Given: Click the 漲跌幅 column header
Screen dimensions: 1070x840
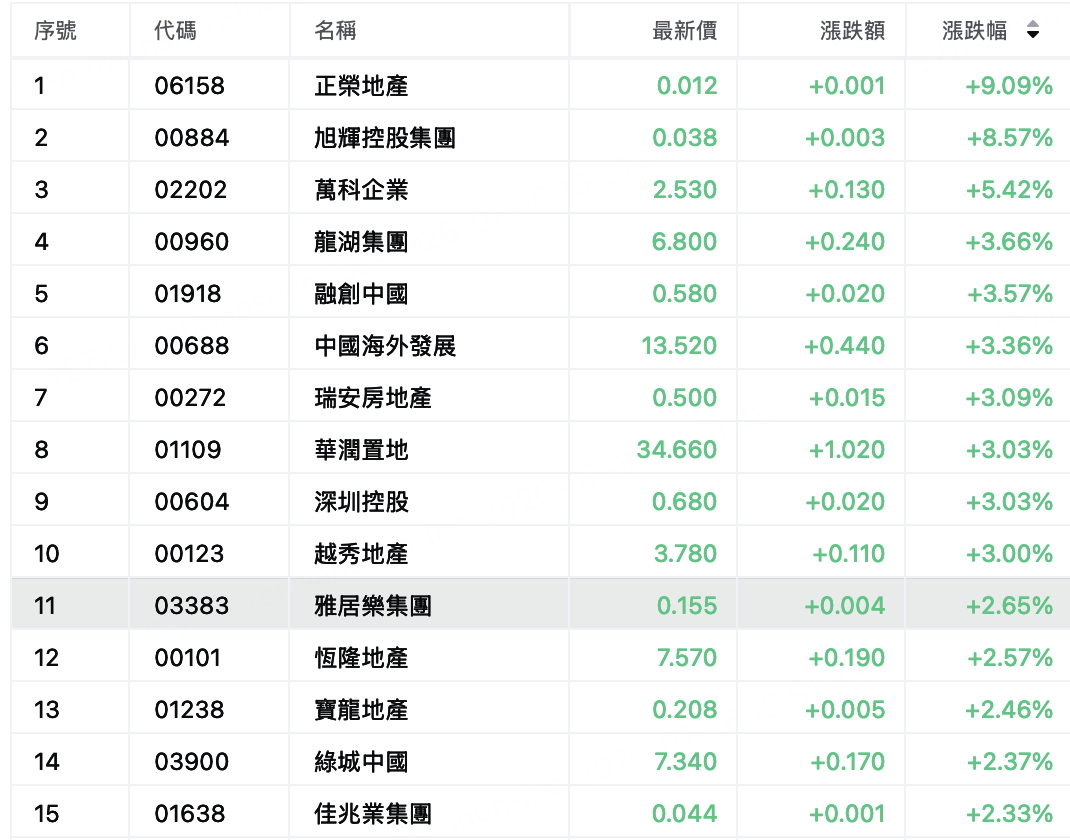Looking at the screenshot, I should (974, 31).
